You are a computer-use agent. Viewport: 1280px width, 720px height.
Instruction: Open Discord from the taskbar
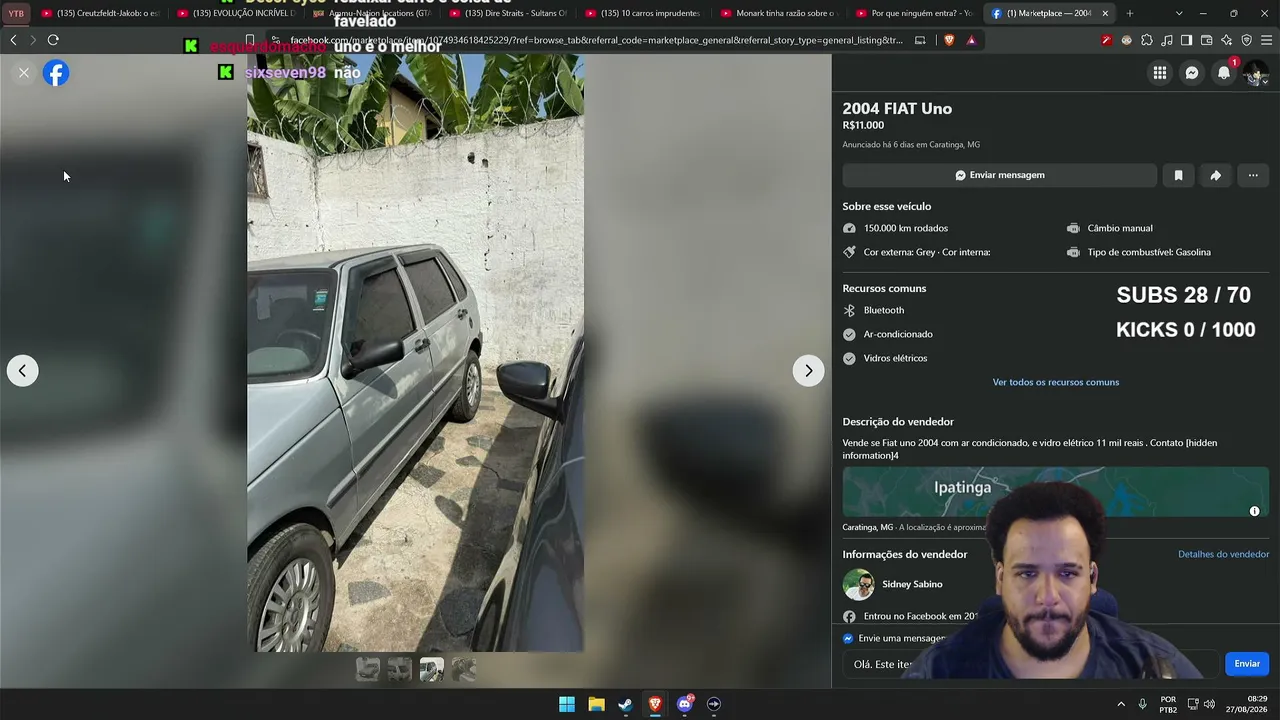(x=685, y=704)
